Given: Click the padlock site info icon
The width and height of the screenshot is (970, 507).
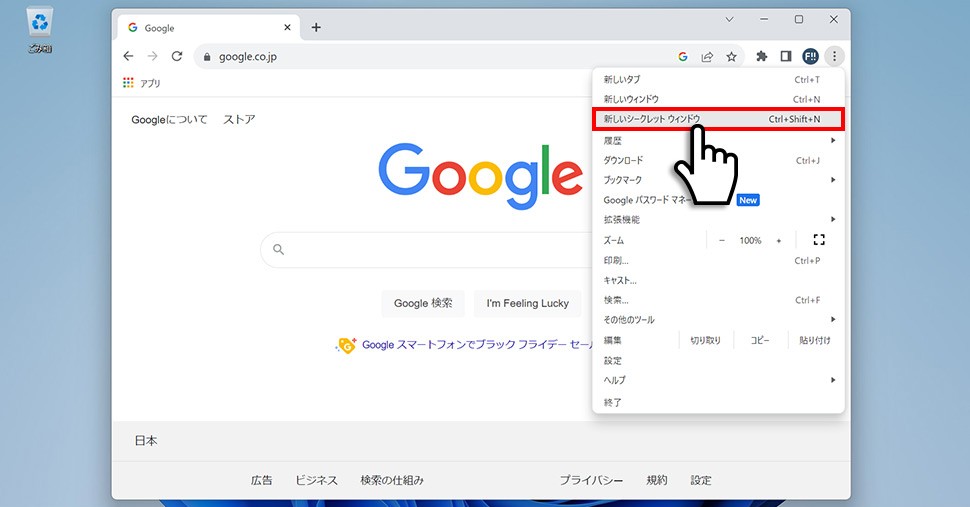Looking at the screenshot, I should (207, 57).
